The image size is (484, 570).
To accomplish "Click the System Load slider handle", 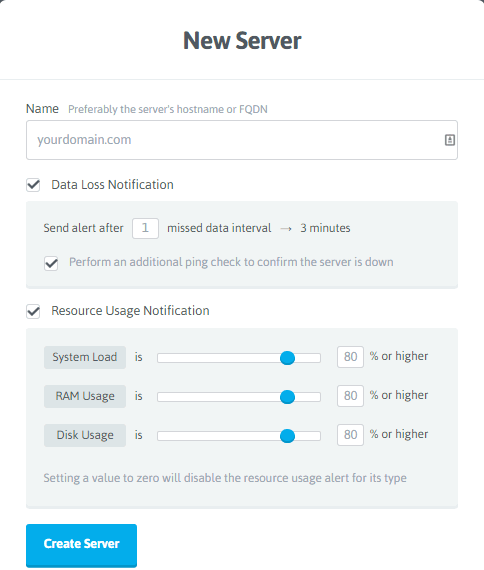I will pos(287,358).
